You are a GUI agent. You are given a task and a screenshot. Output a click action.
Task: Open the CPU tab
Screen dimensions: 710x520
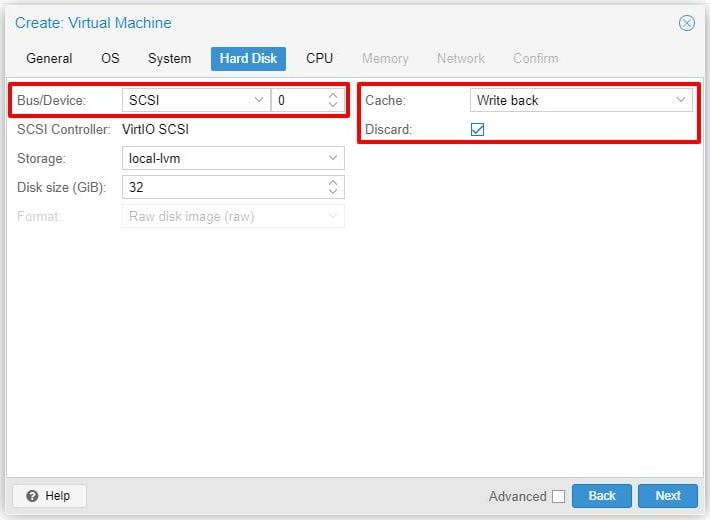tap(319, 58)
